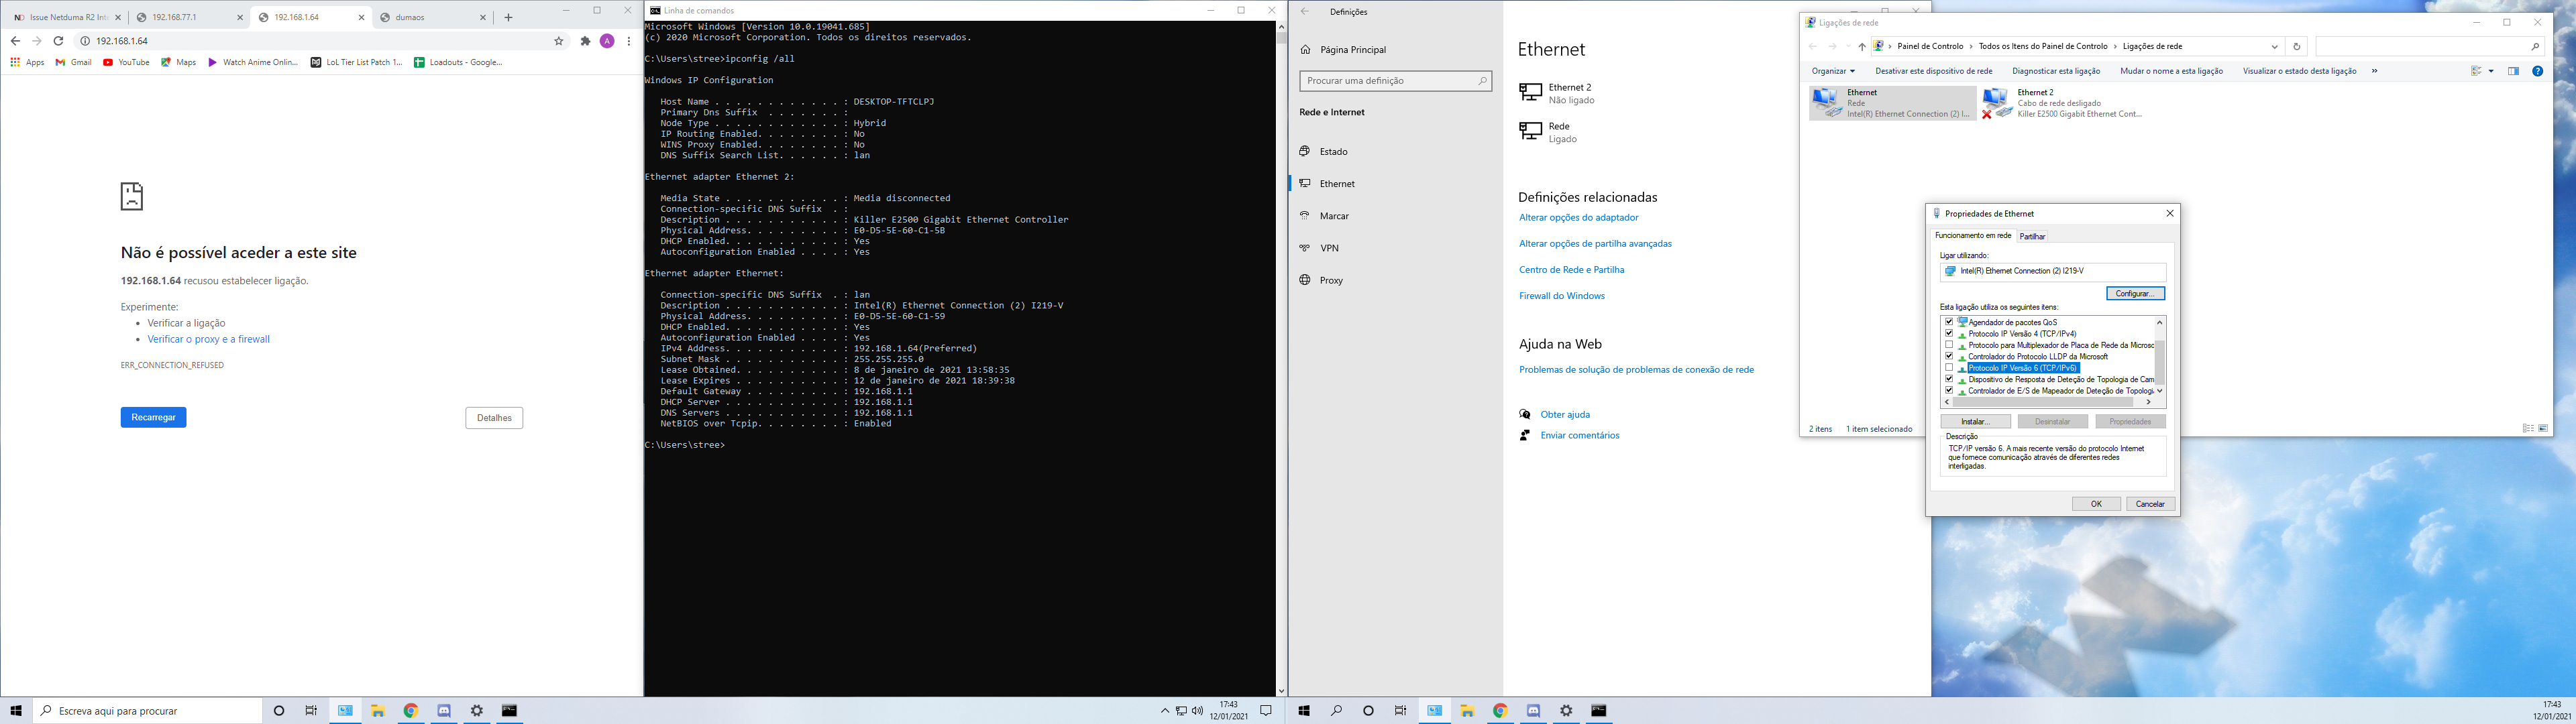Open Alterar opções do adaptador link
Image resolution: width=2576 pixels, height=724 pixels.
[1578, 218]
